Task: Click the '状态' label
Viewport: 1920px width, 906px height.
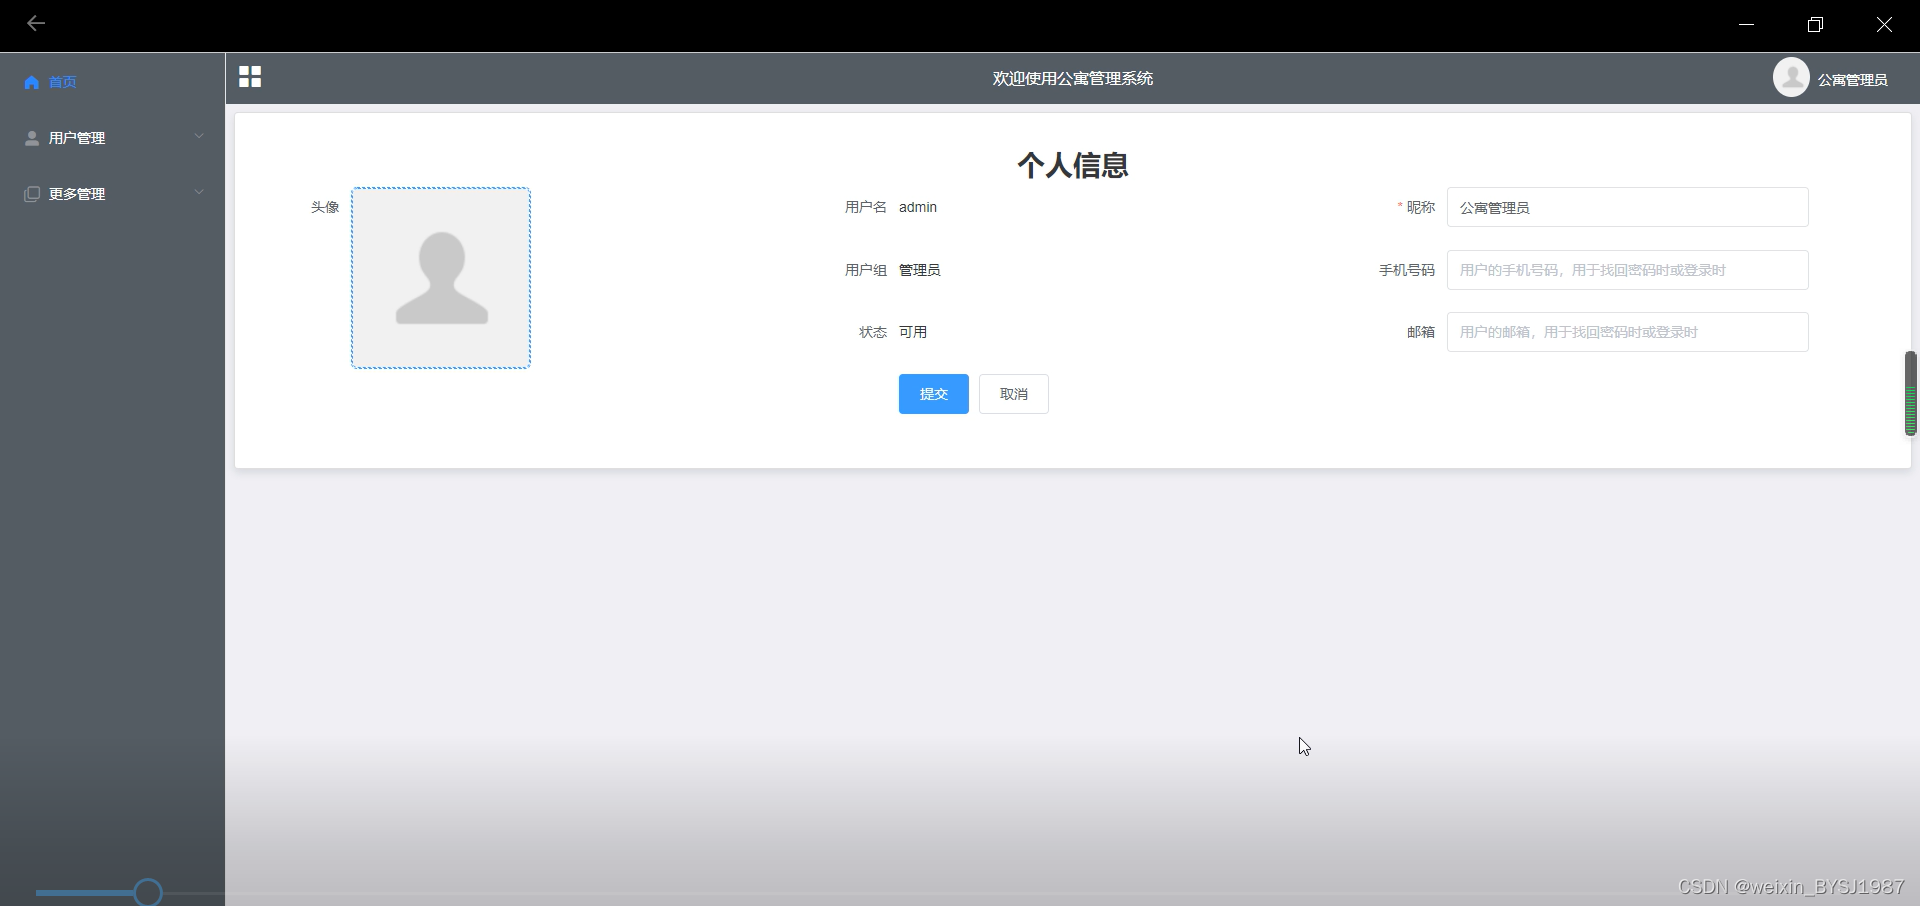Action: [x=873, y=332]
